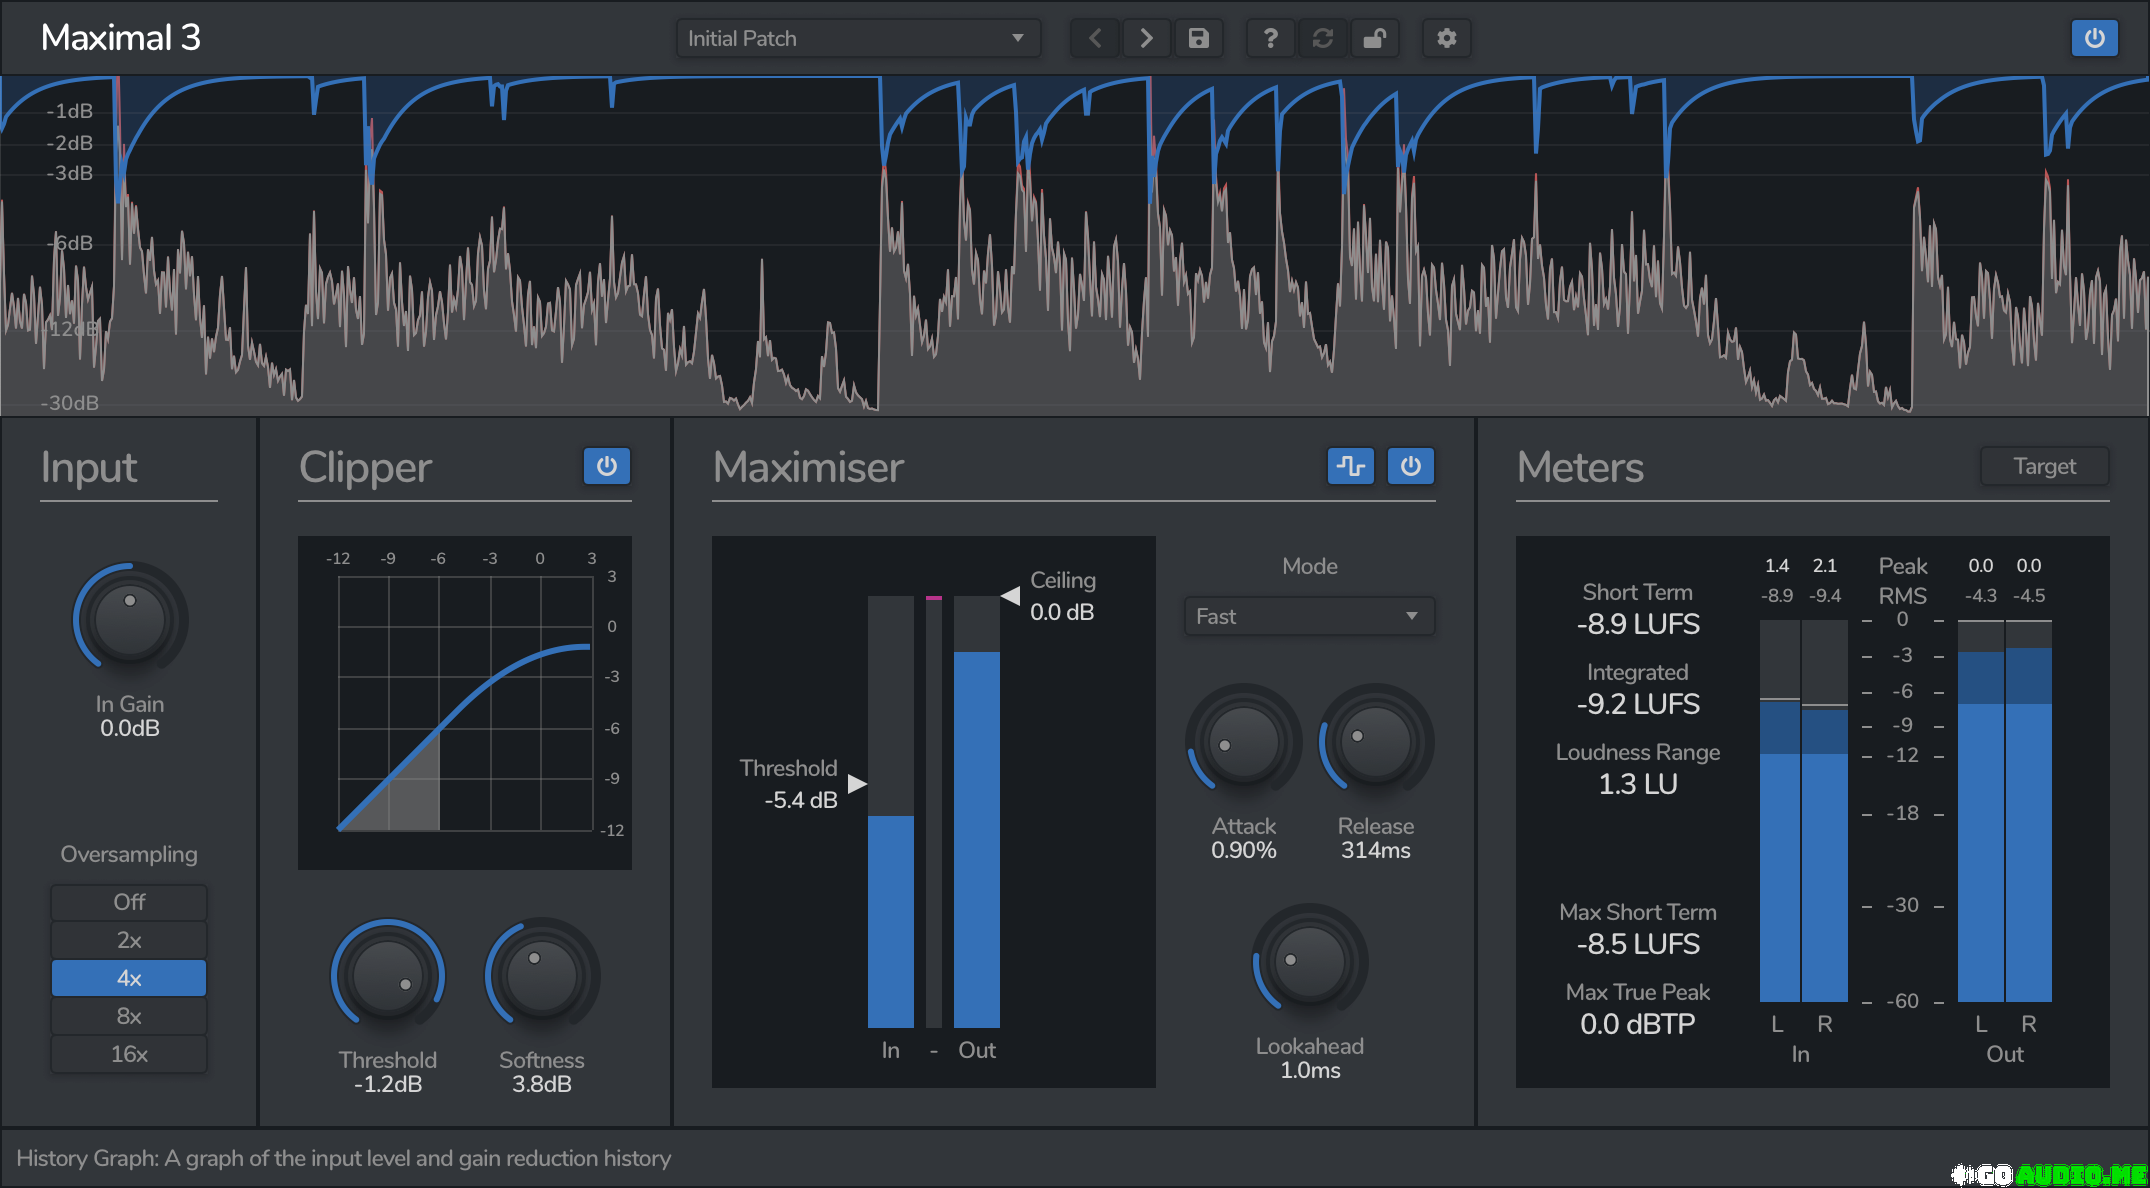Click the Maximiser waveform pulse icon
This screenshot has height=1188, width=2150.
tap(1351, 466)
